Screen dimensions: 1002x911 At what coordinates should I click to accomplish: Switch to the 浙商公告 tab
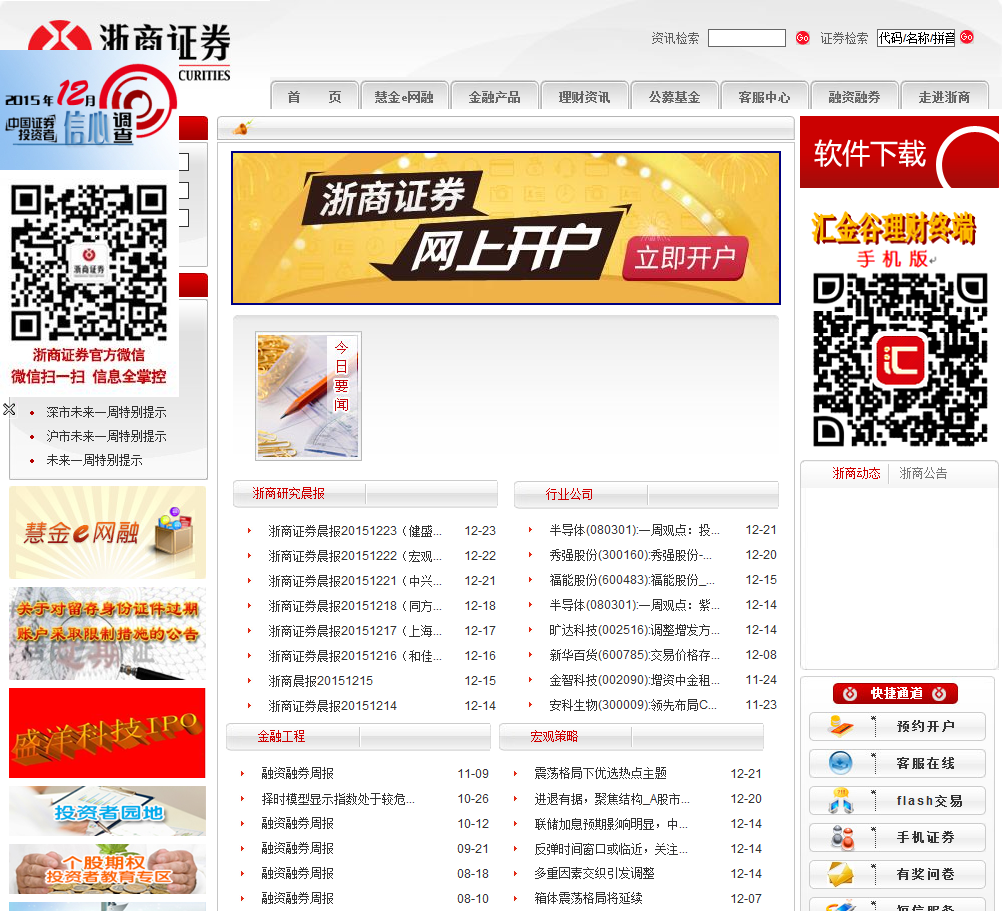coord(923,473)
